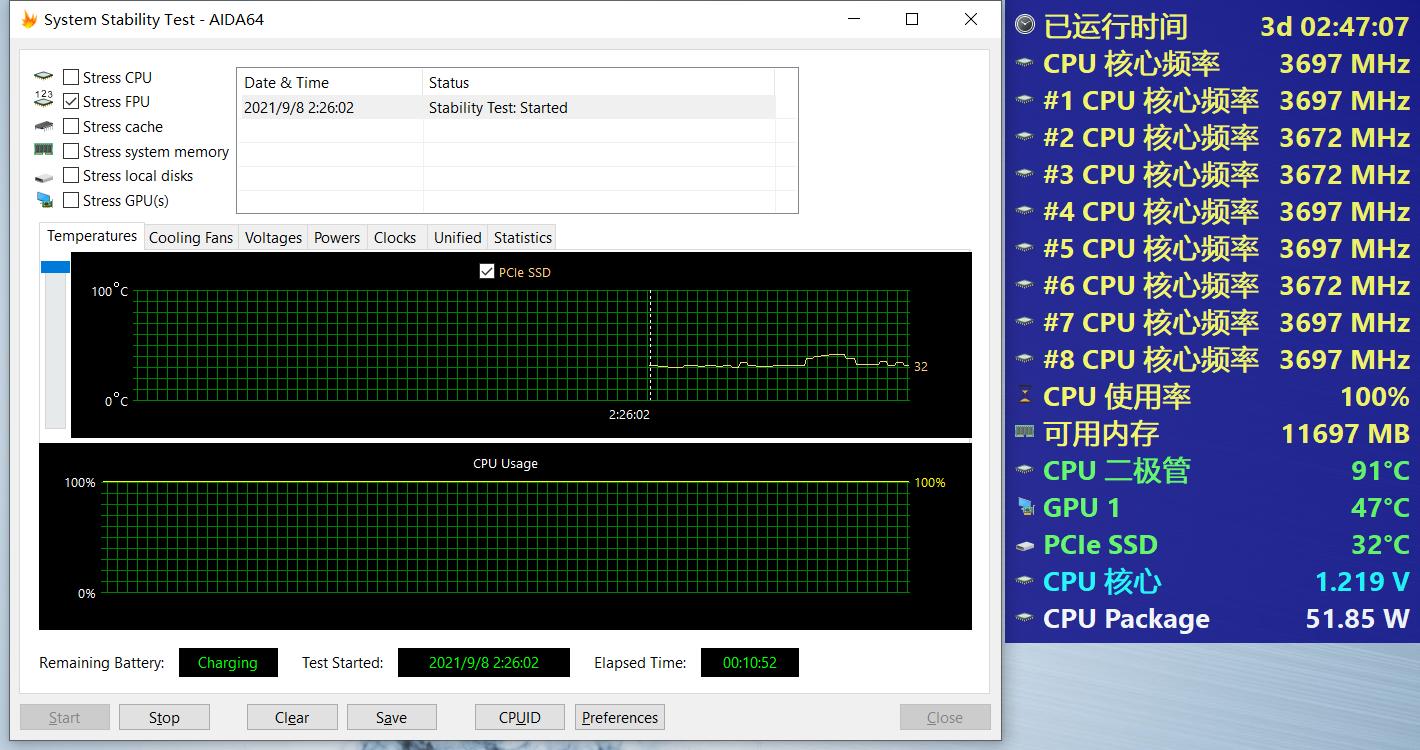Click the blue temperature graph scale slider

[x=55, y=267]
